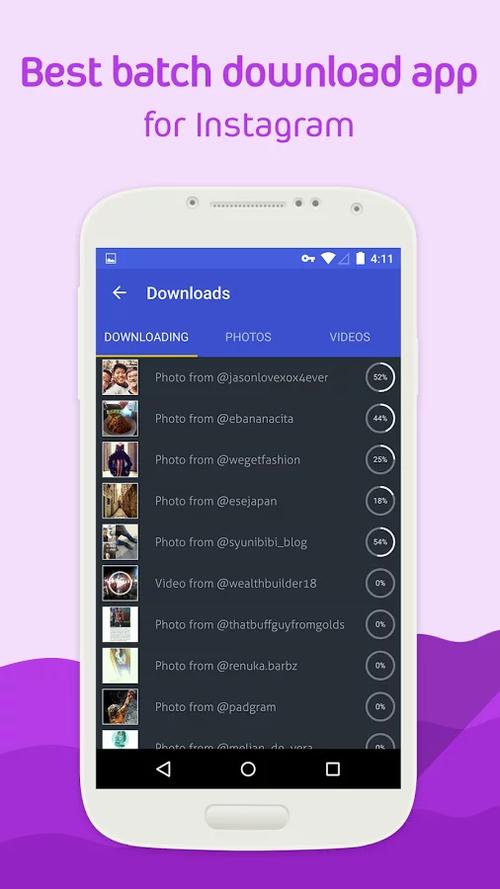
Task: Tap the 0% progress circle for renuka.barbz
Action: coord(380,665)
